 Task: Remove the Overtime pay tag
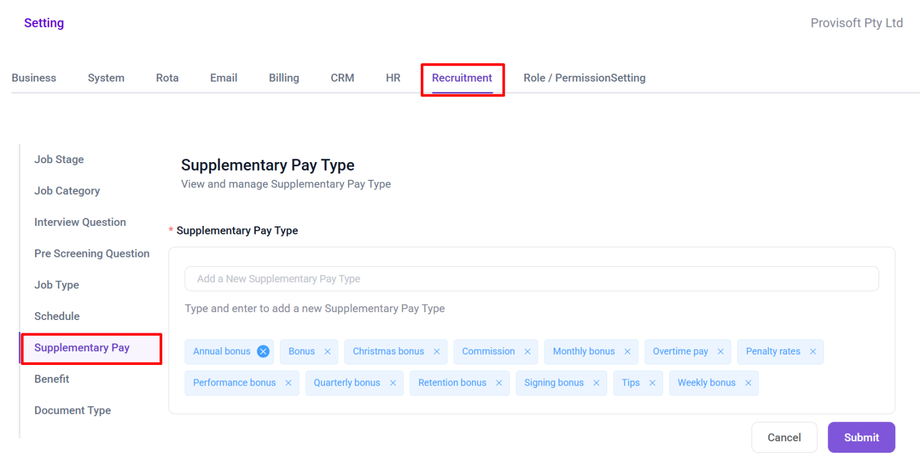pos(721,352)
